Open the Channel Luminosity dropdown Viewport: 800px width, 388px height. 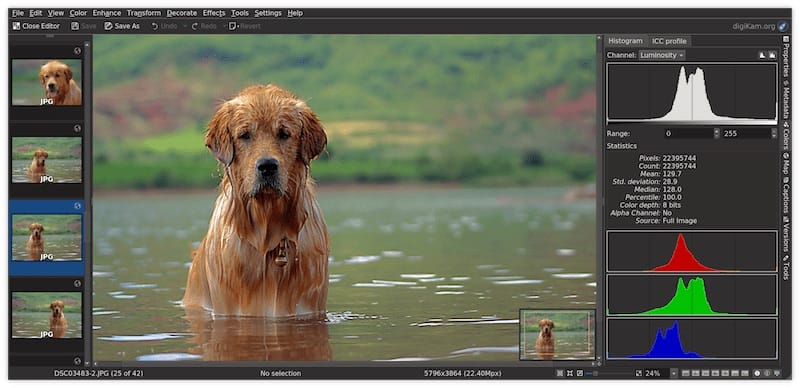pos(662,55)
